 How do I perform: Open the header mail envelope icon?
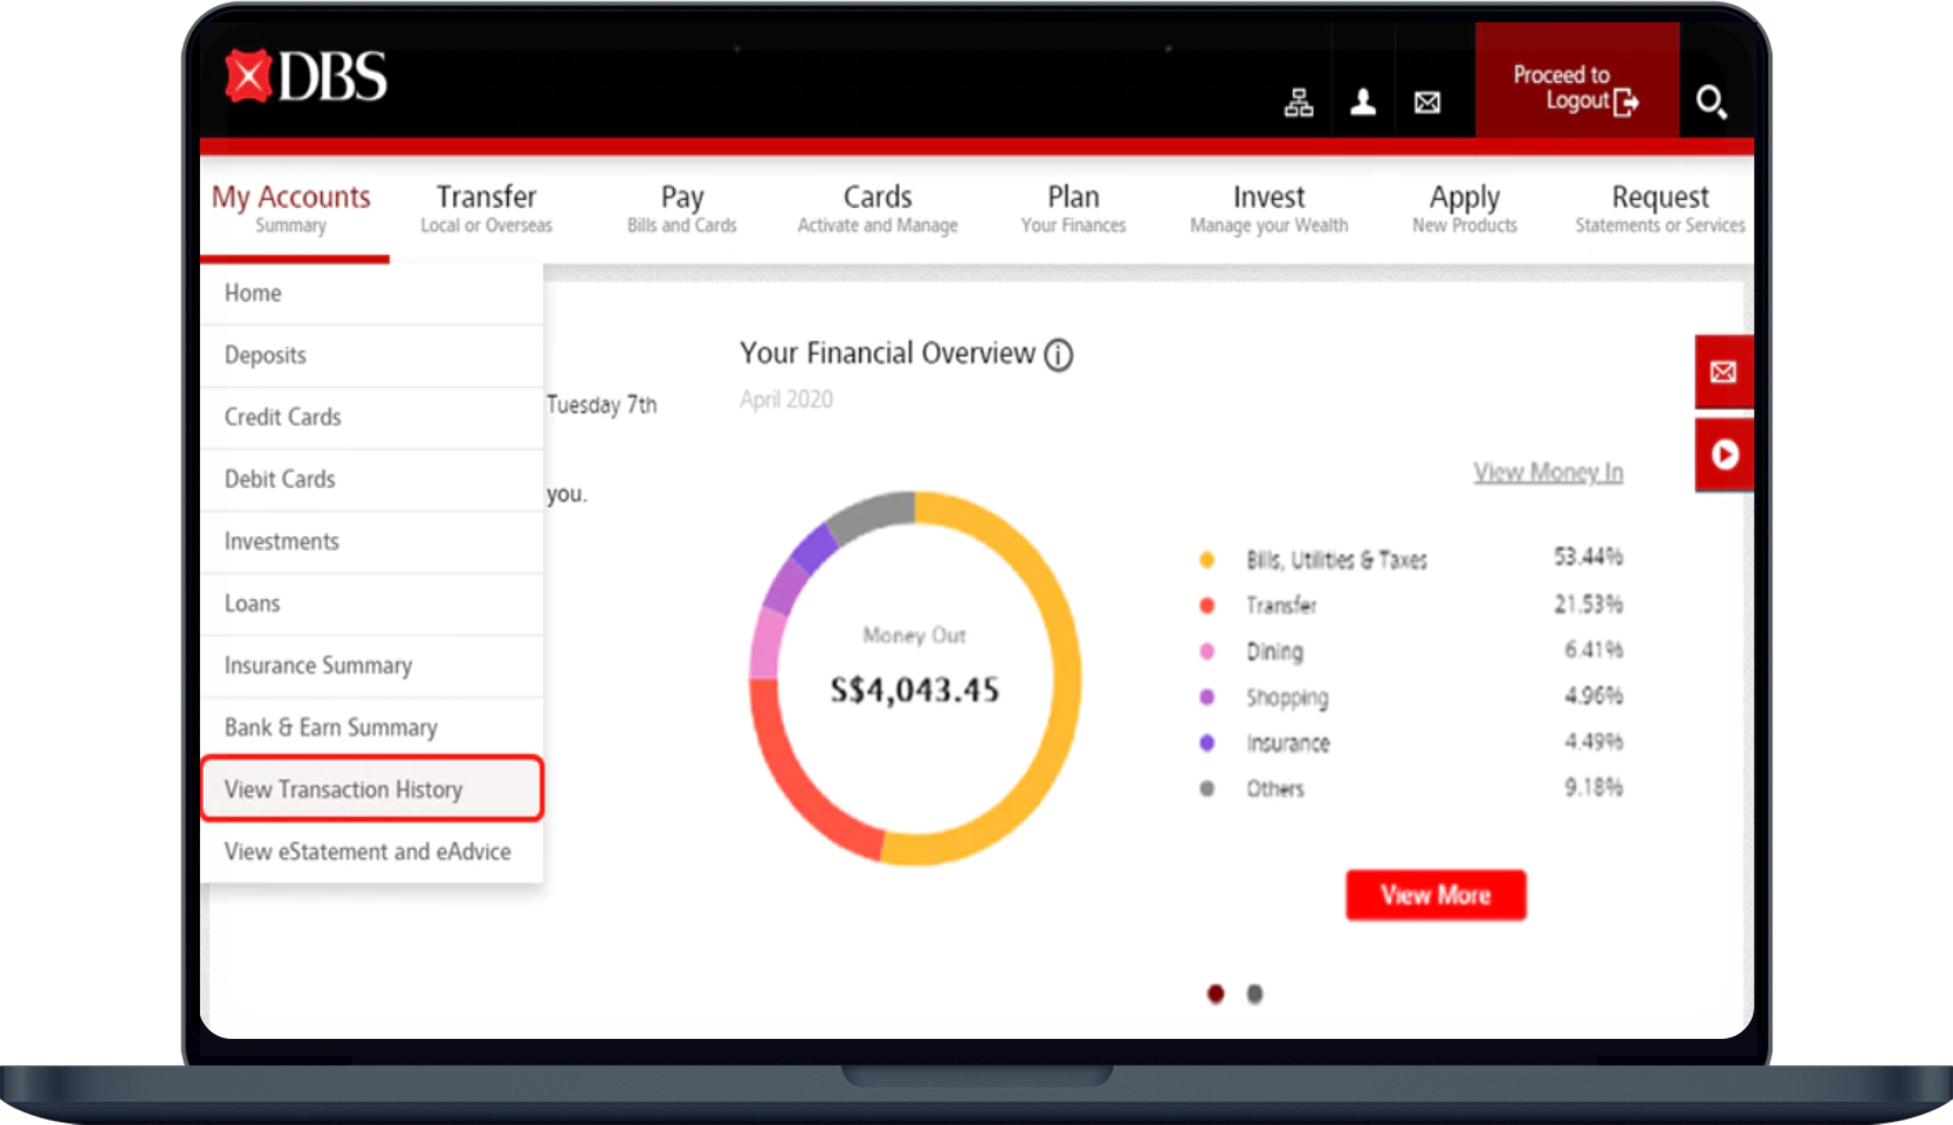[x=1427, y=102]
